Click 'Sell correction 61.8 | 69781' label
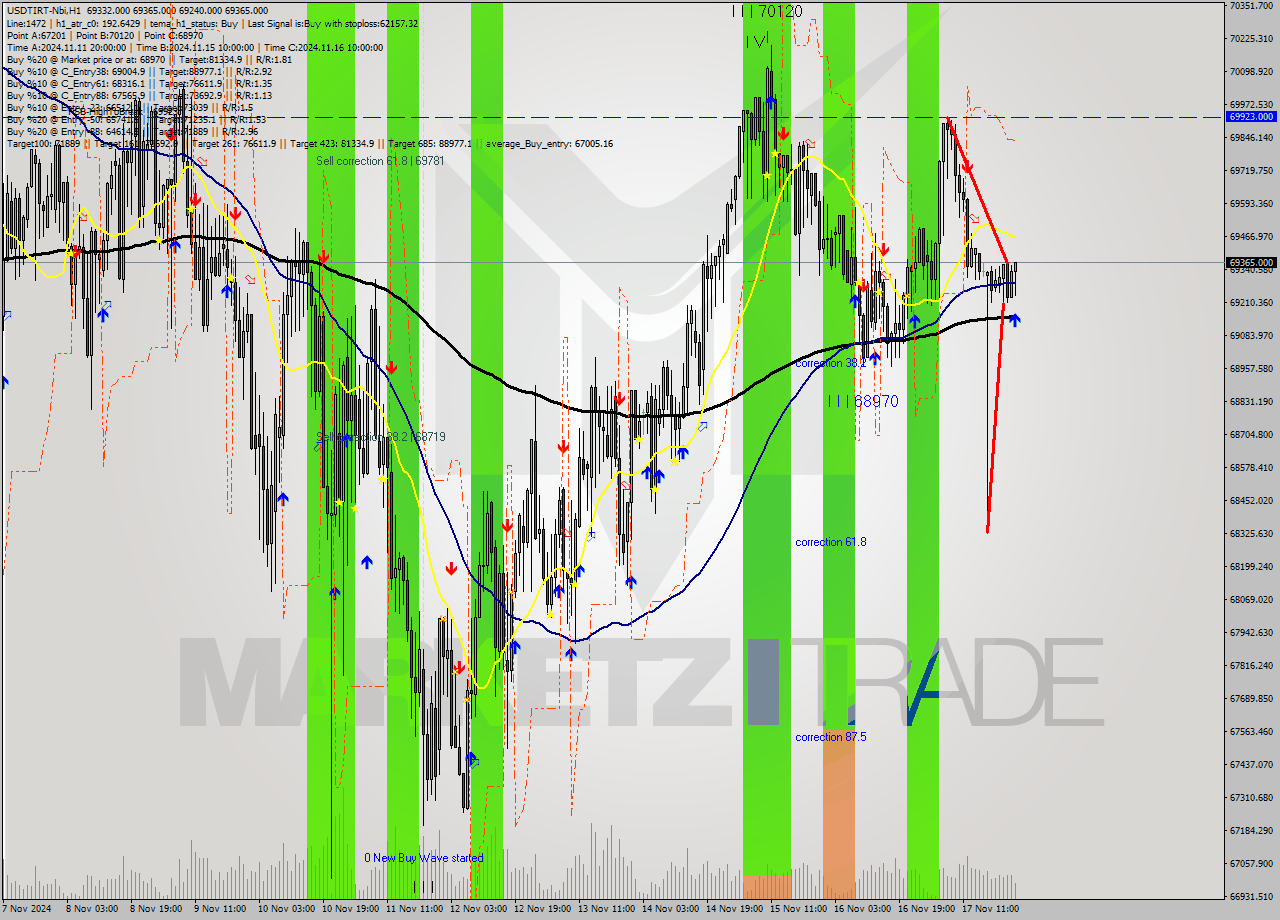Image resolution: width=1280 pixels, height=920 pixels. (x=380, y=160)
